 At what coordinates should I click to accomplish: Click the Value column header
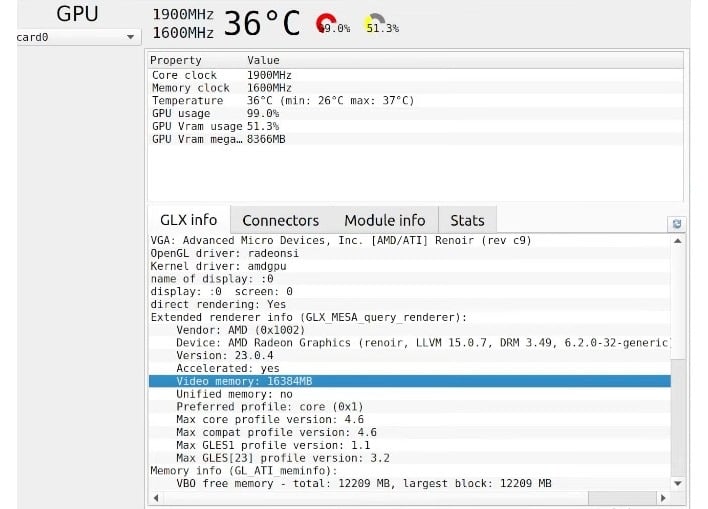click(x=464, y=60)
